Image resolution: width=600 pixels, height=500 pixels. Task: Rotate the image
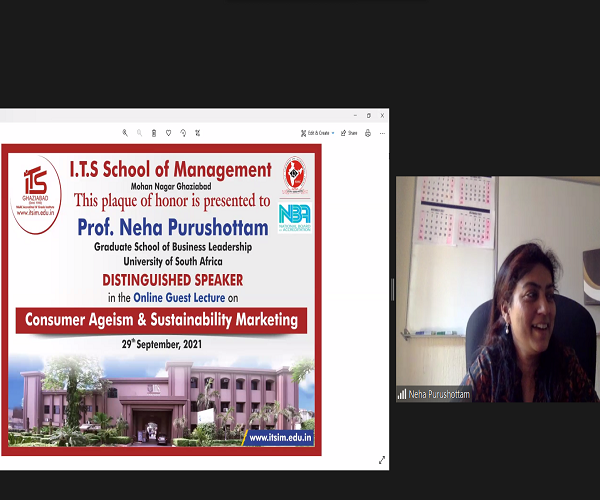183,133
